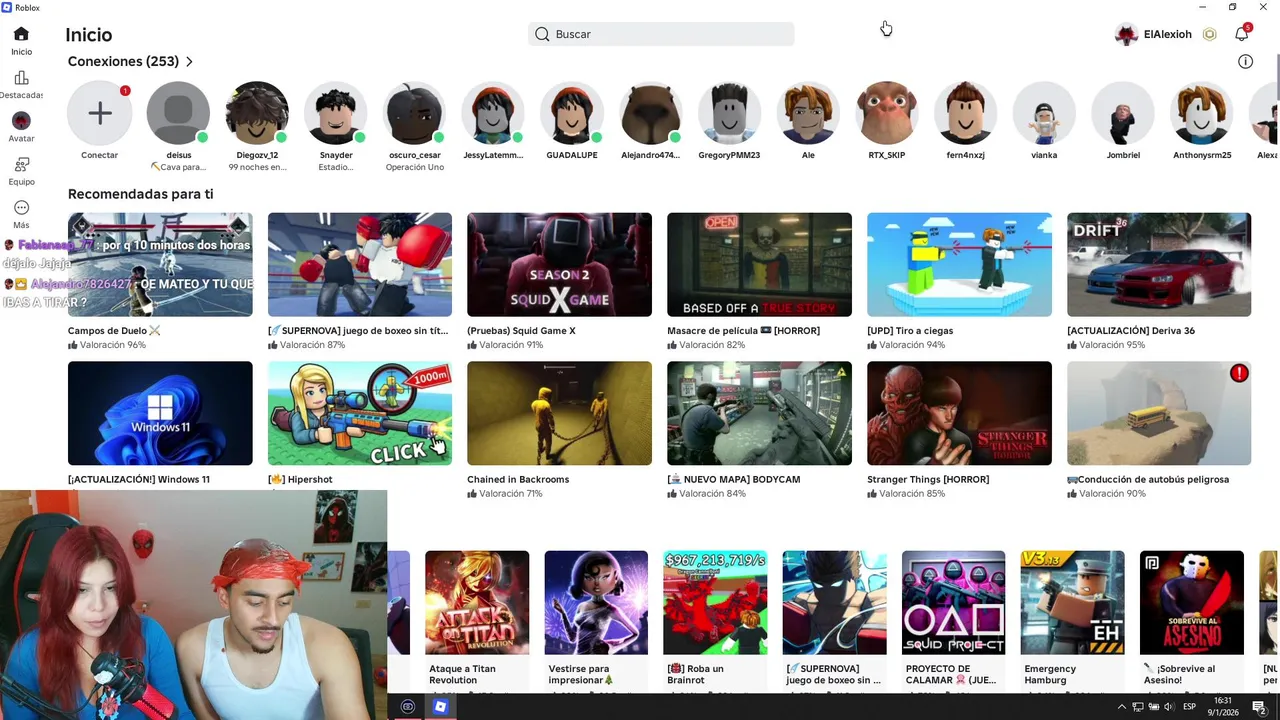Open the ESP language indicator
Screen dimensions: 1280x720
1190,707
